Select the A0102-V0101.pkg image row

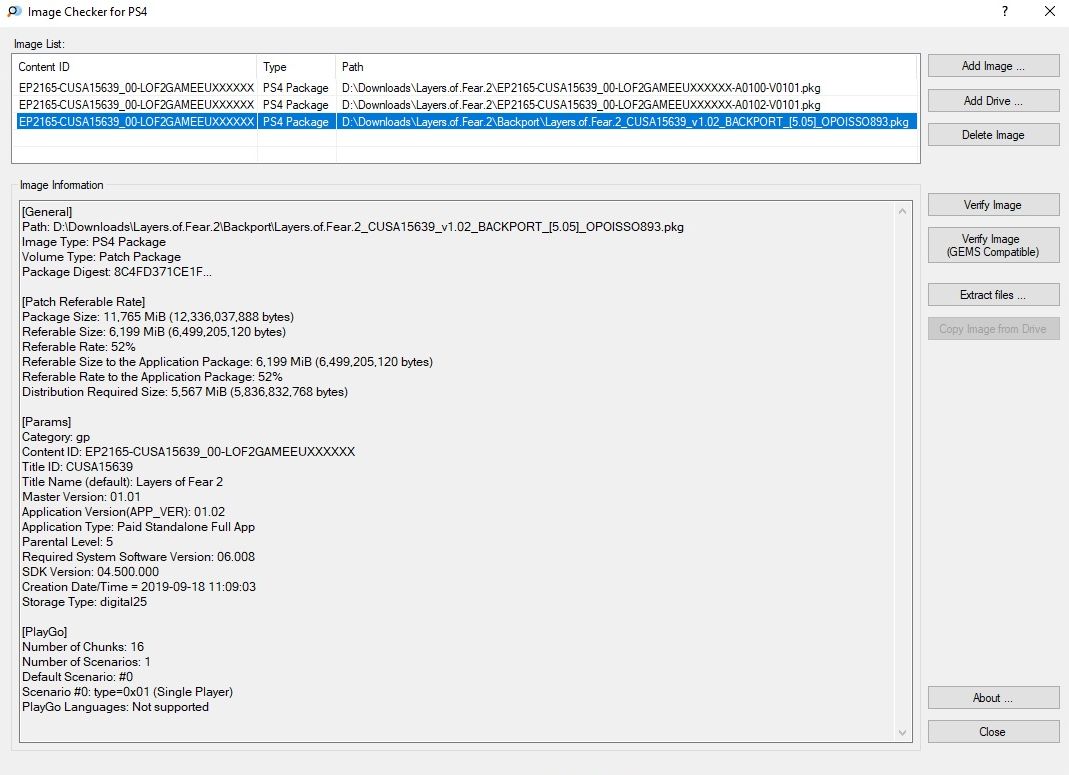pyautogui.click(x=465, y=105)
